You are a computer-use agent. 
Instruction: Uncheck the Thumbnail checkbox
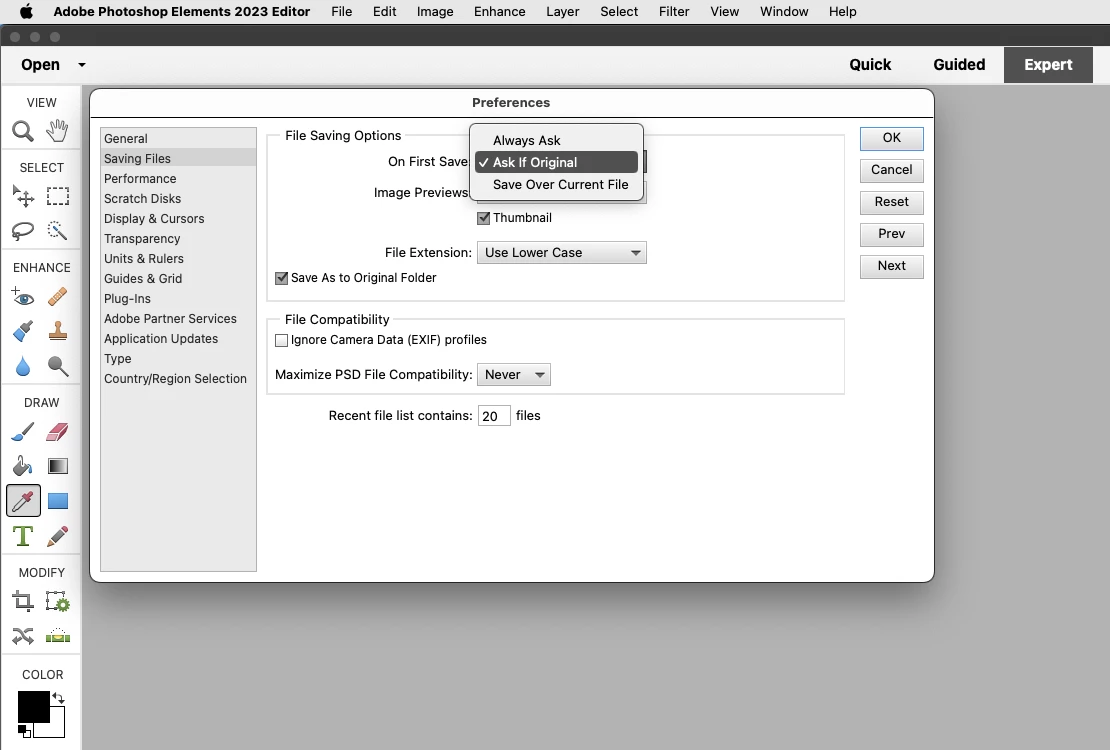[484, 218]
